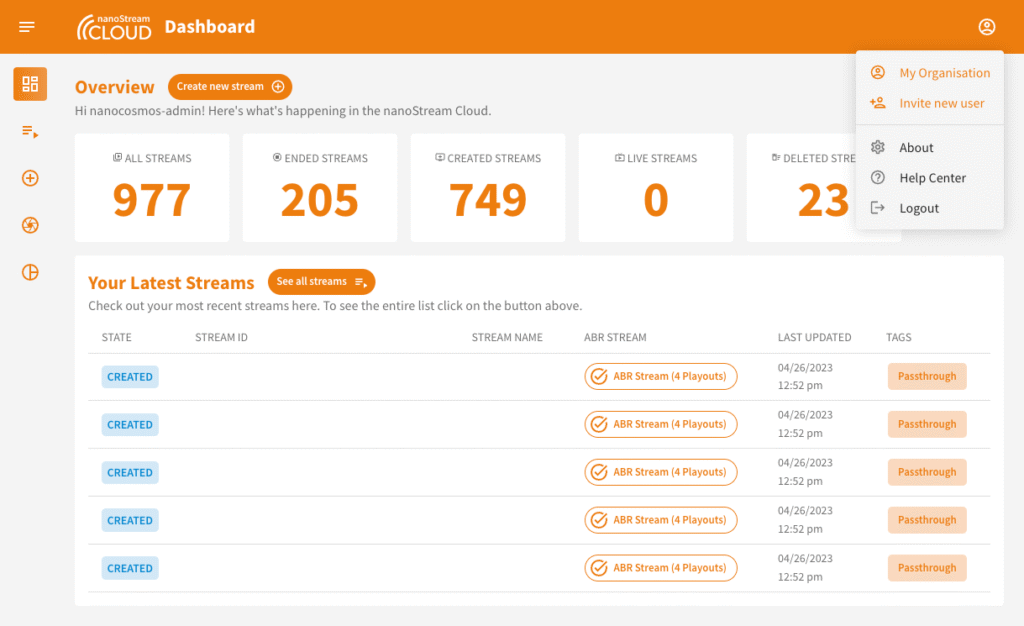This screenshot has height=626, width=1024.
Task: Click first row's ABR Stream badge
Action: tap(661, 377)
